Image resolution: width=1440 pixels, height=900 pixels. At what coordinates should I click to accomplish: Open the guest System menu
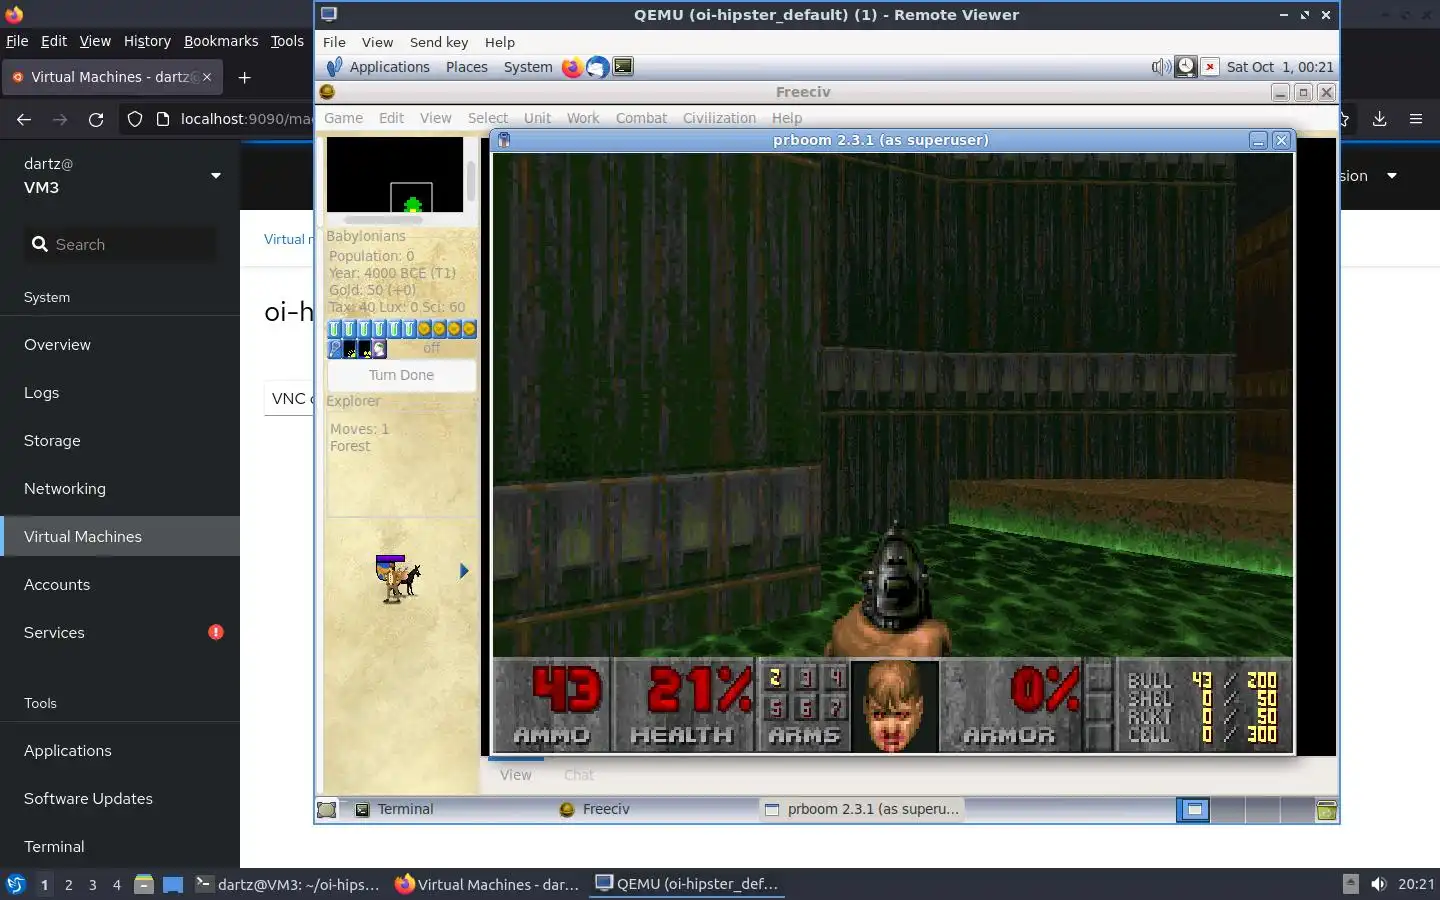tap(528, 67)
